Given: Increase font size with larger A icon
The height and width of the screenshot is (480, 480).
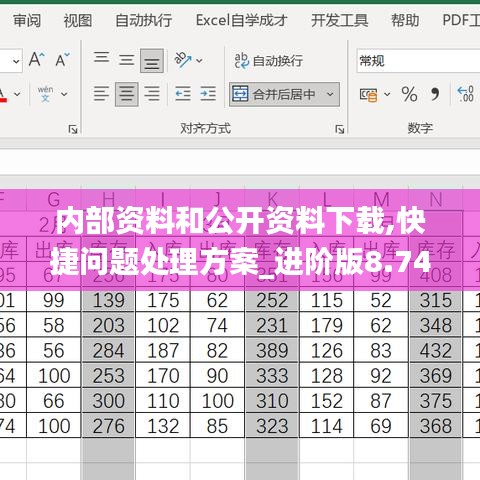Looking at the screenshot, I should point(36,60).
